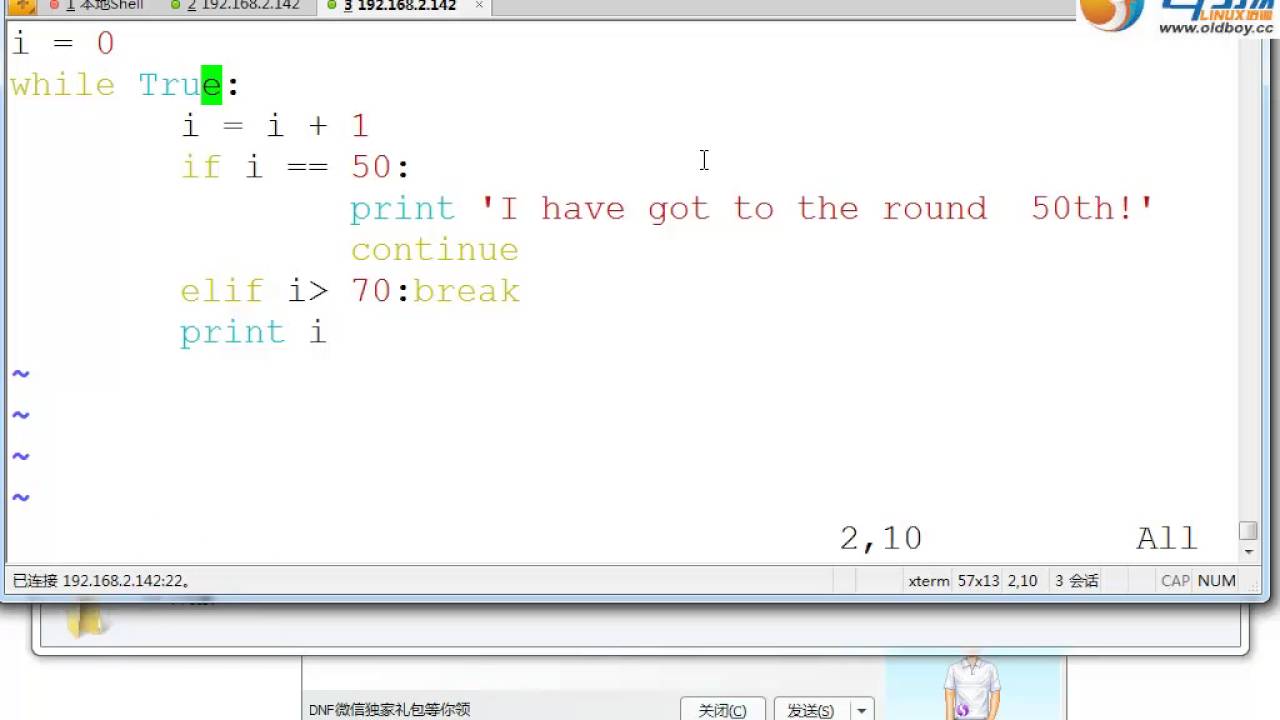Click the 发送(S) button in the chat window
The height and width of the screenshot is (720, 1280).
[x=811, y=710]
